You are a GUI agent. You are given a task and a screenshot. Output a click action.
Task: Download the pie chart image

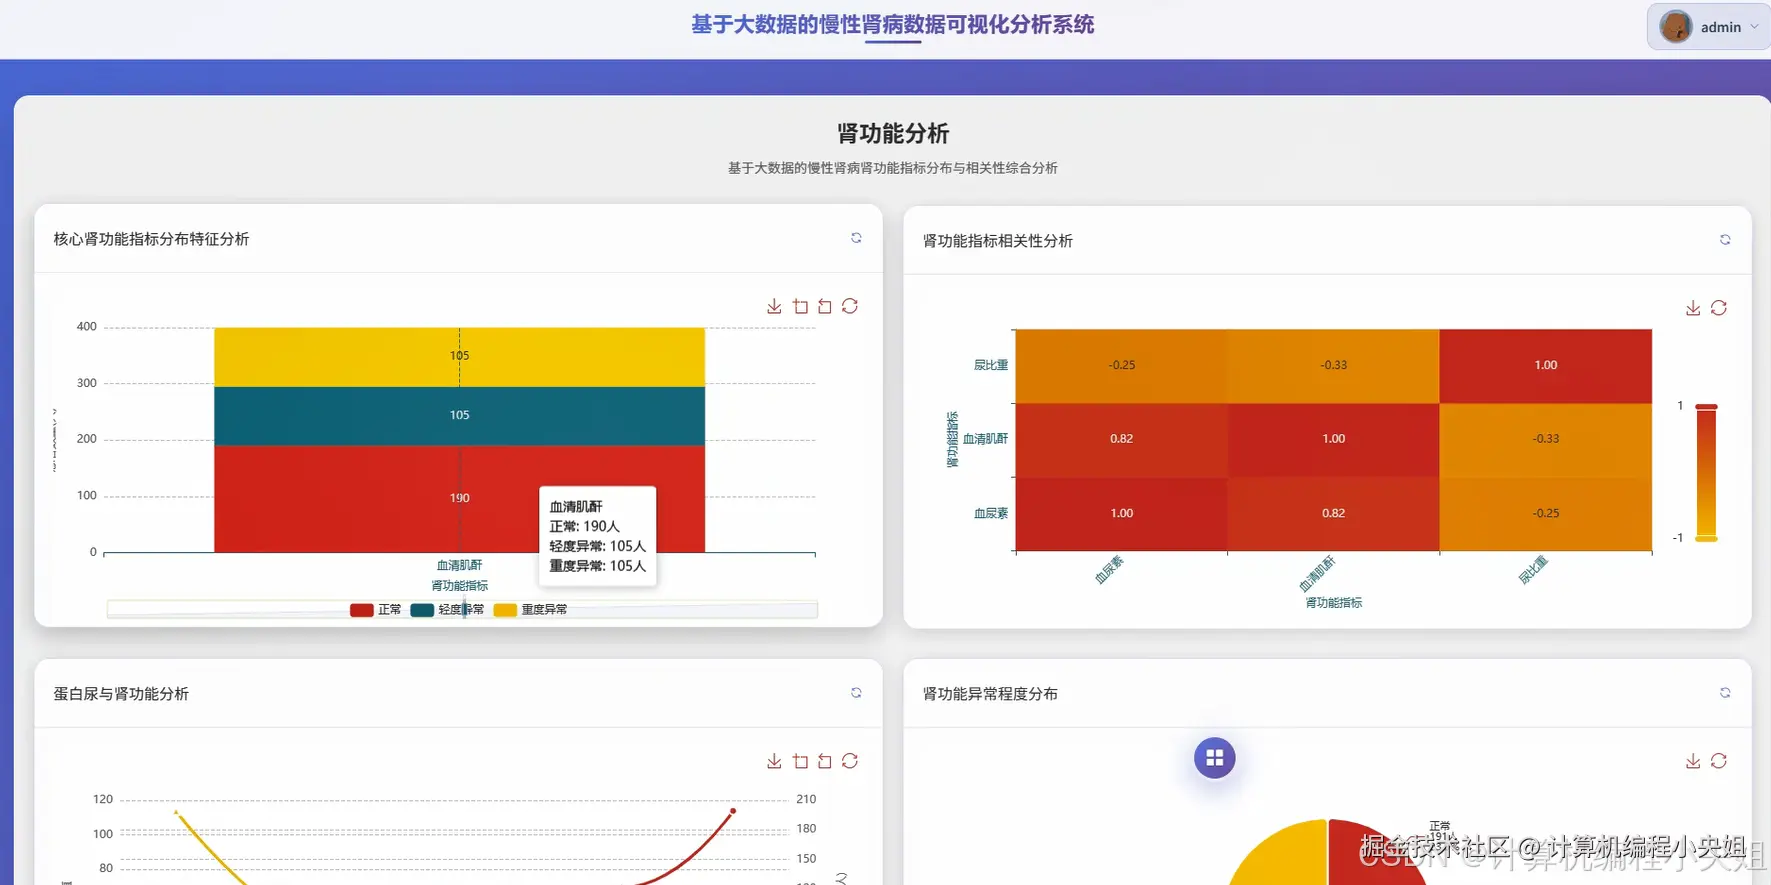pyautogui.click(x=1693, y=761)
